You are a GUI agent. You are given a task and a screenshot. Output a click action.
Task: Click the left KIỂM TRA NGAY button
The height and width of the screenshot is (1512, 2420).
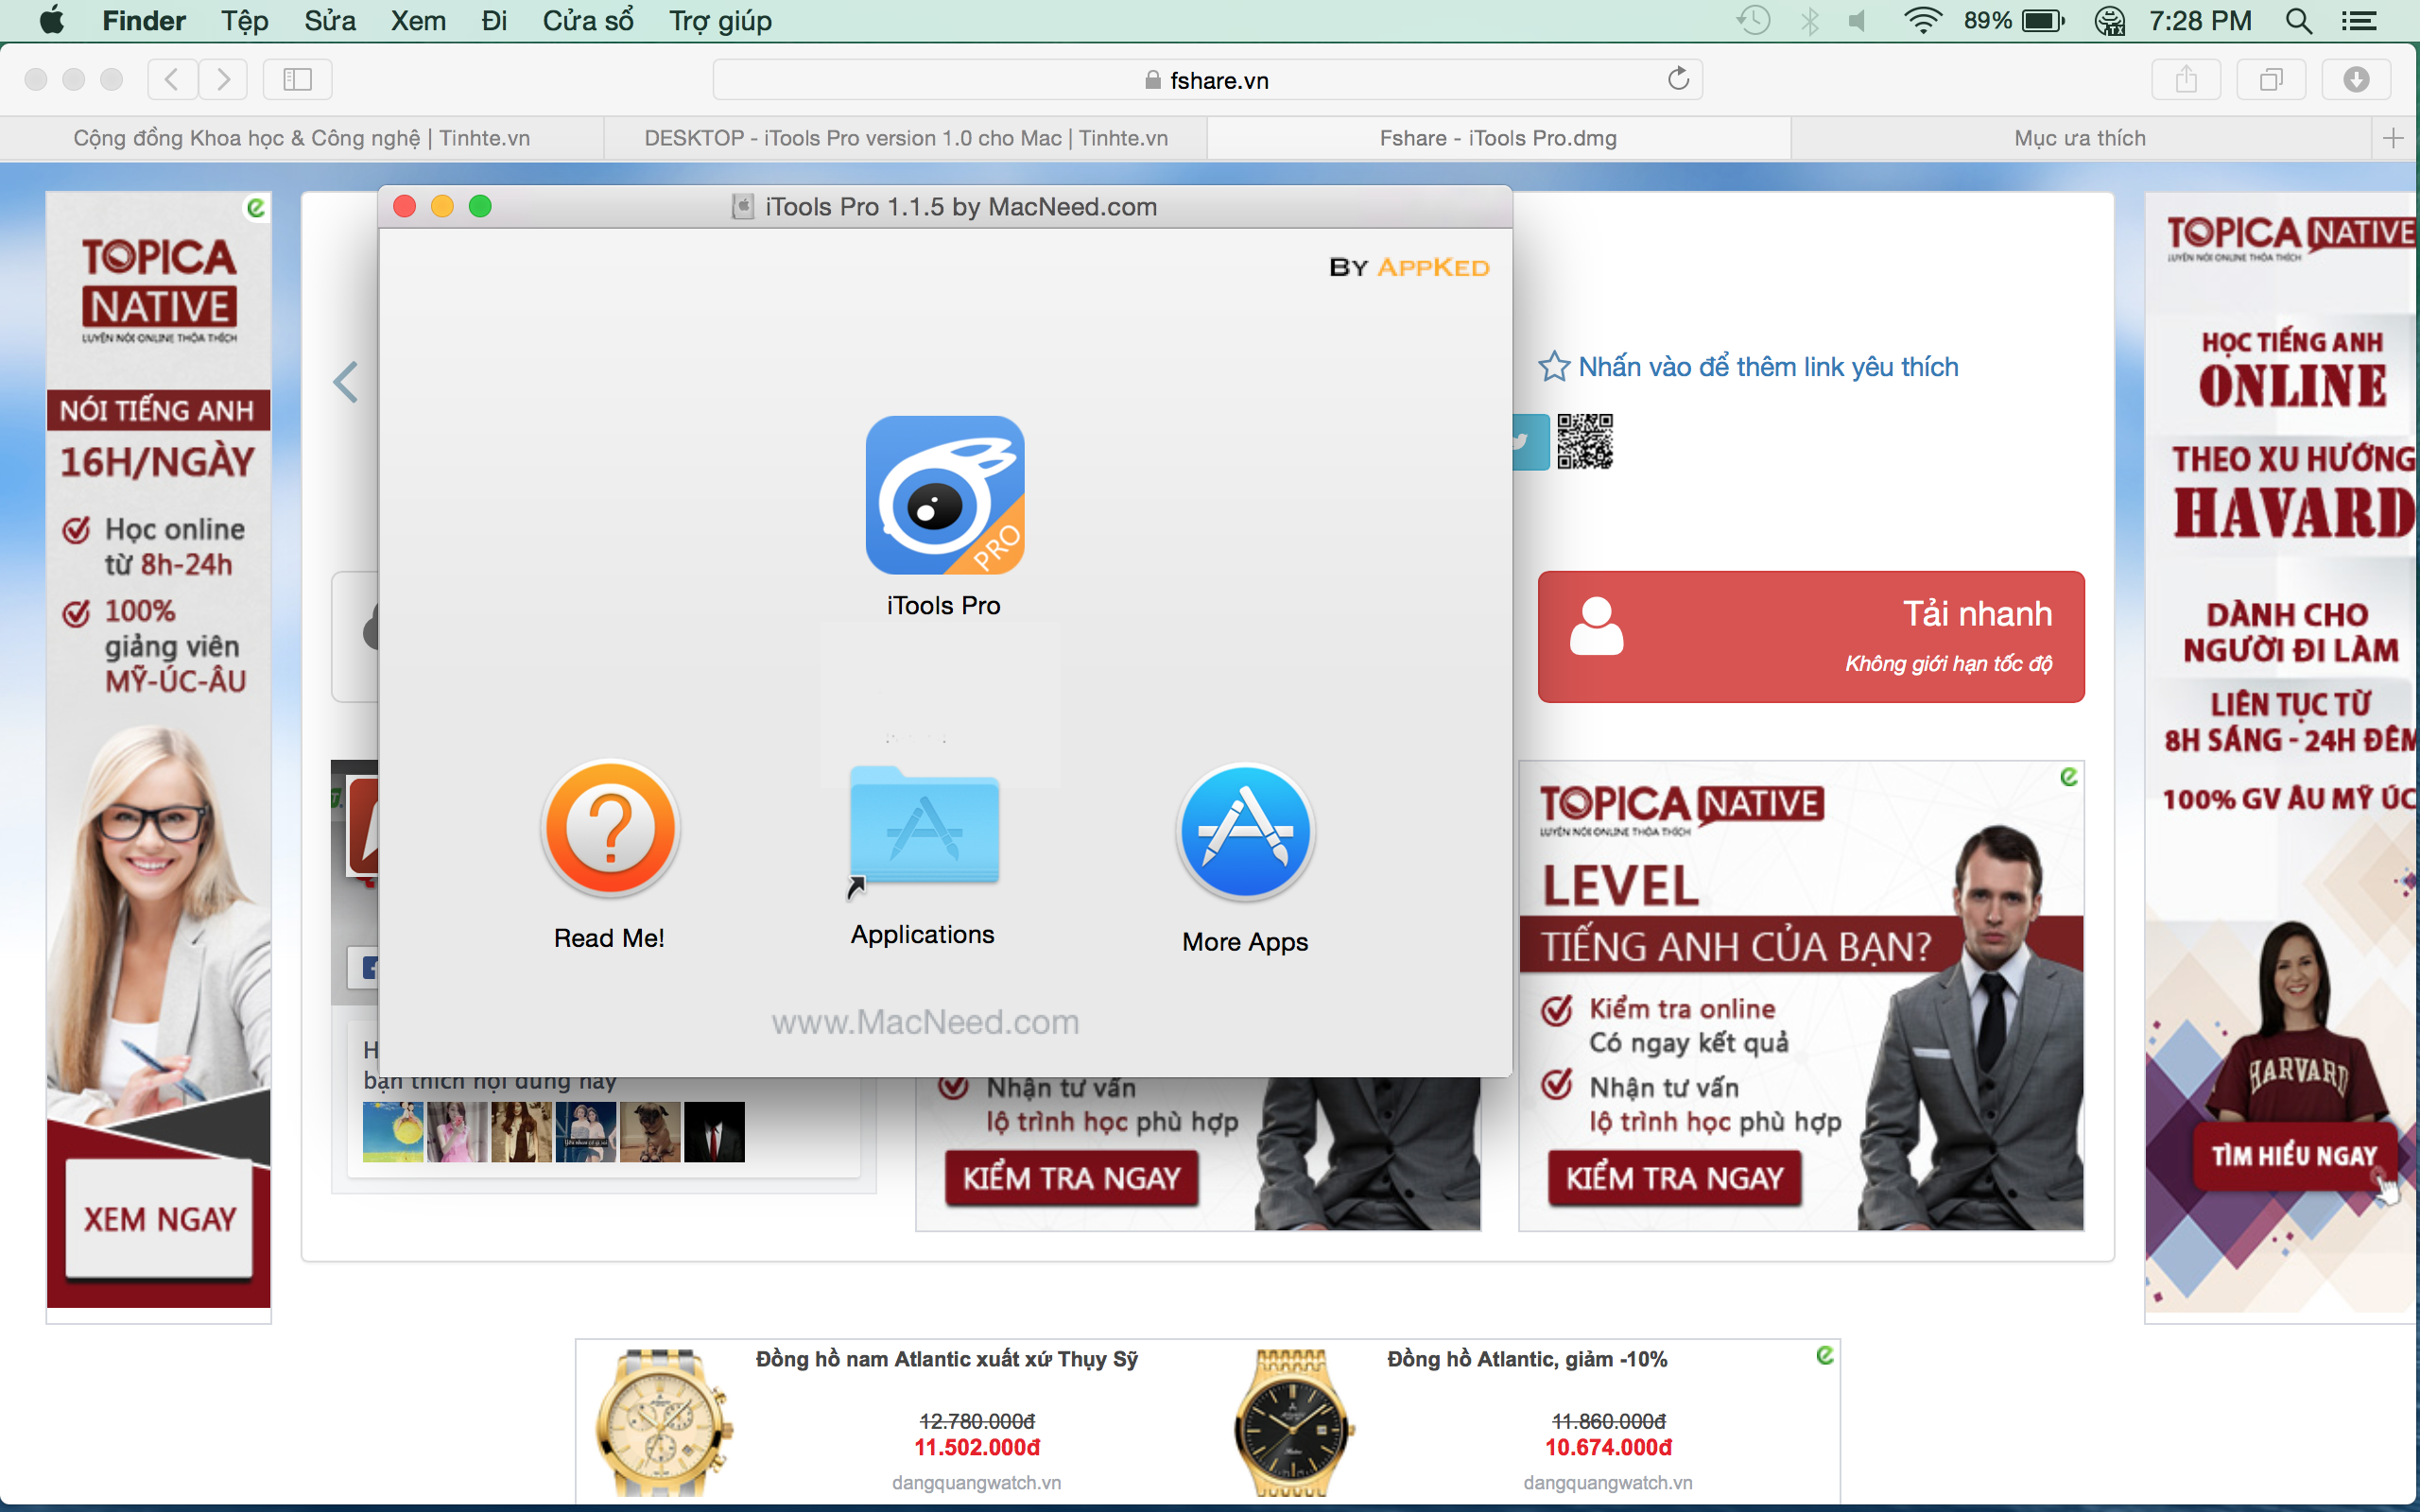pyautogui.click(x=1072, y=1178)
